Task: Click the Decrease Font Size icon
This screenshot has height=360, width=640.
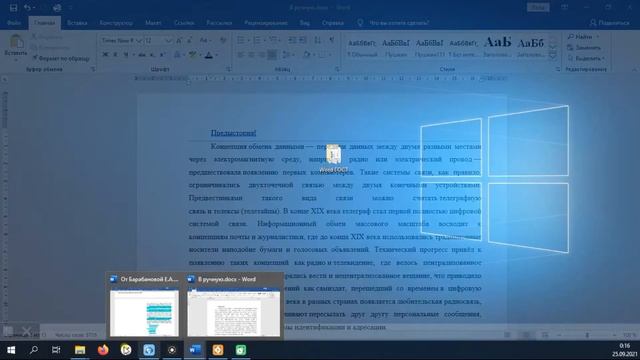Action: tap(190, 40)
